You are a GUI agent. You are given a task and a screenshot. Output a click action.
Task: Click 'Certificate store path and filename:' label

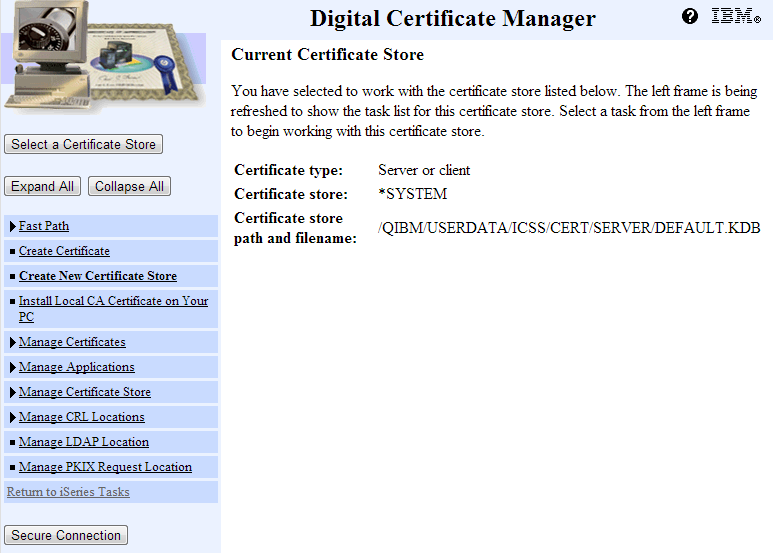(295, 228)
